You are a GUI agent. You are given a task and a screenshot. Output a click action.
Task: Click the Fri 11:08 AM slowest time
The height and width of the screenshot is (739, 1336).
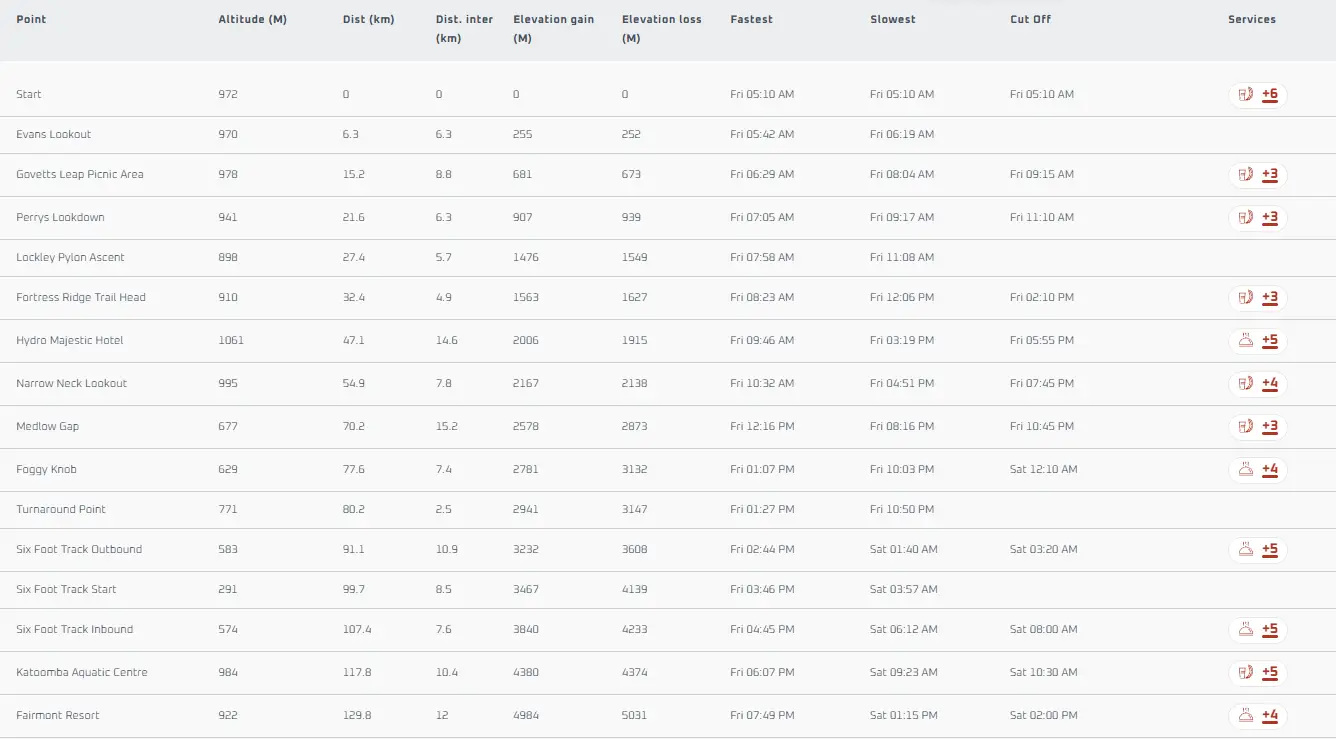902,257
